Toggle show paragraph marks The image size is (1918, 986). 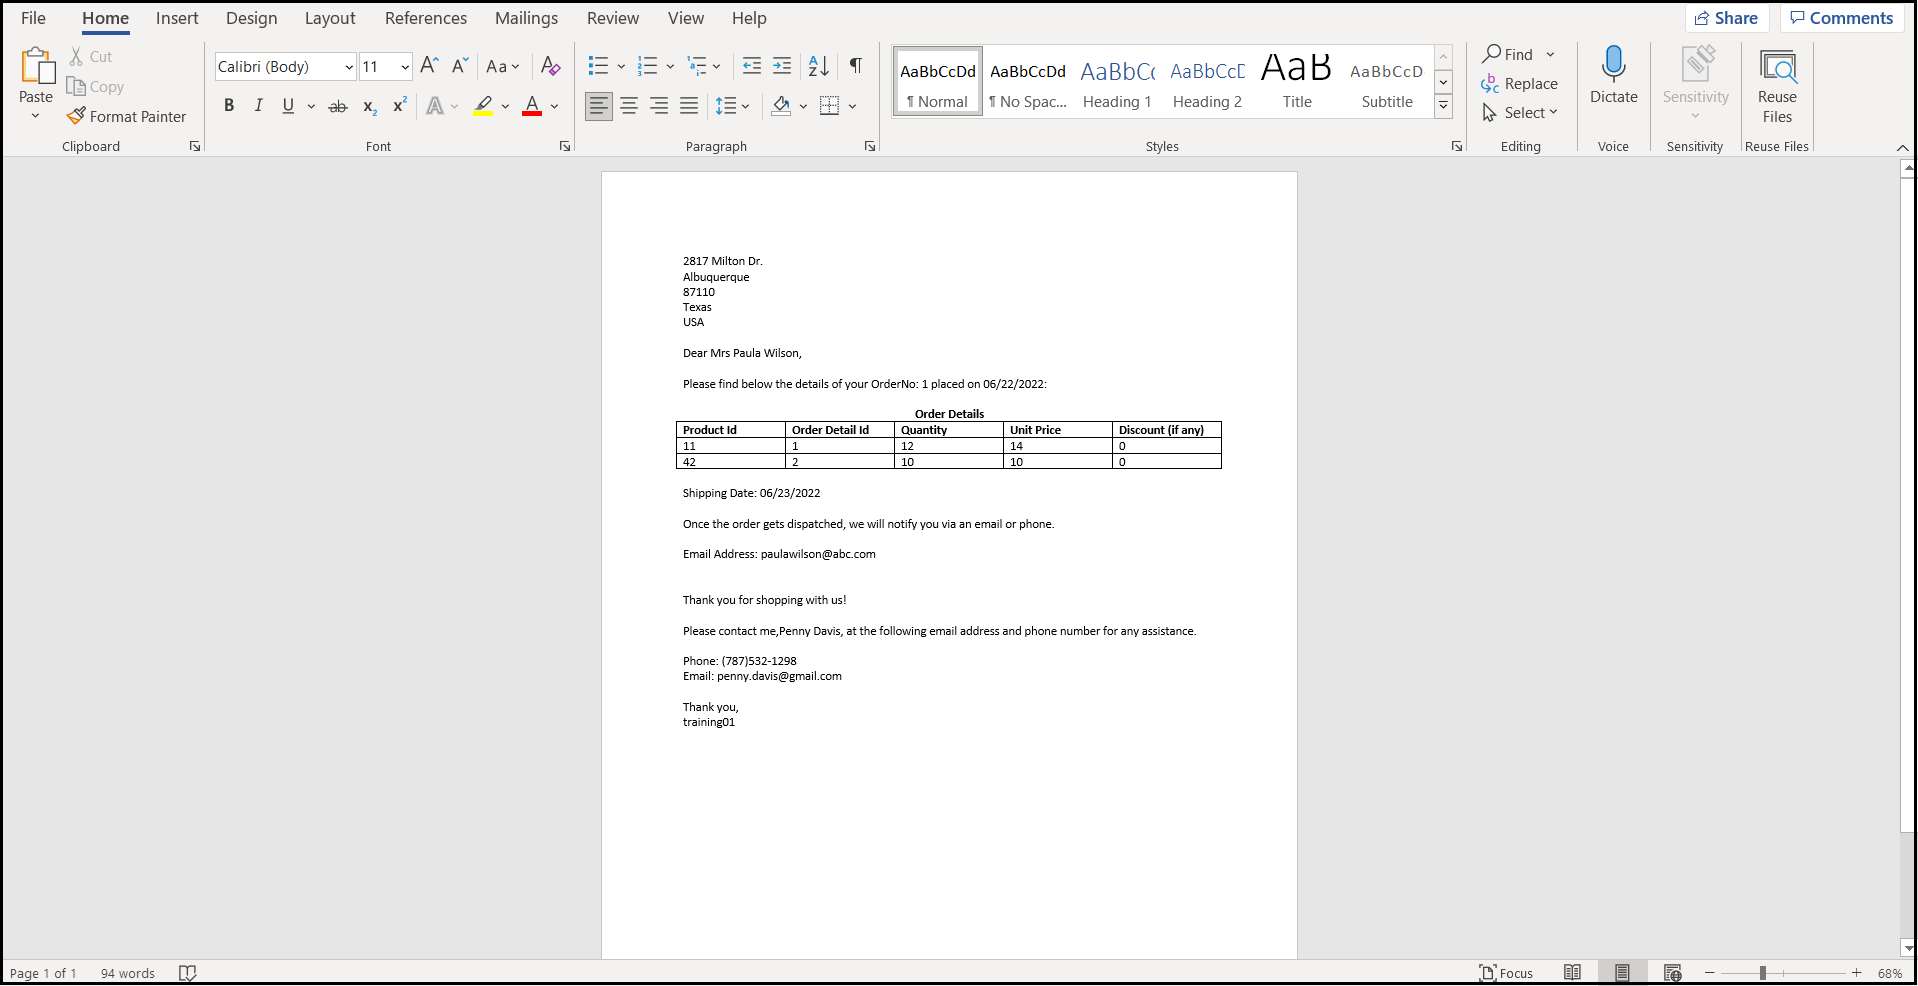tap(856, 66)
